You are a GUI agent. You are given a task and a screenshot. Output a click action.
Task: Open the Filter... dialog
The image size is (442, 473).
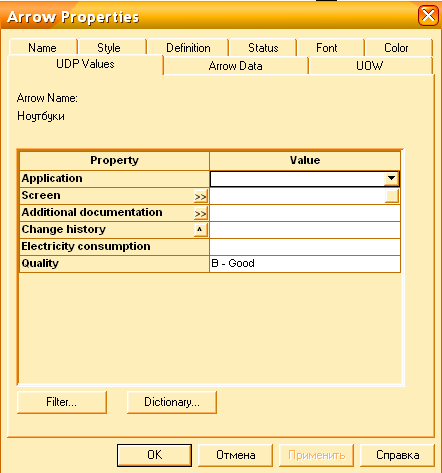[x=62, y=402]
